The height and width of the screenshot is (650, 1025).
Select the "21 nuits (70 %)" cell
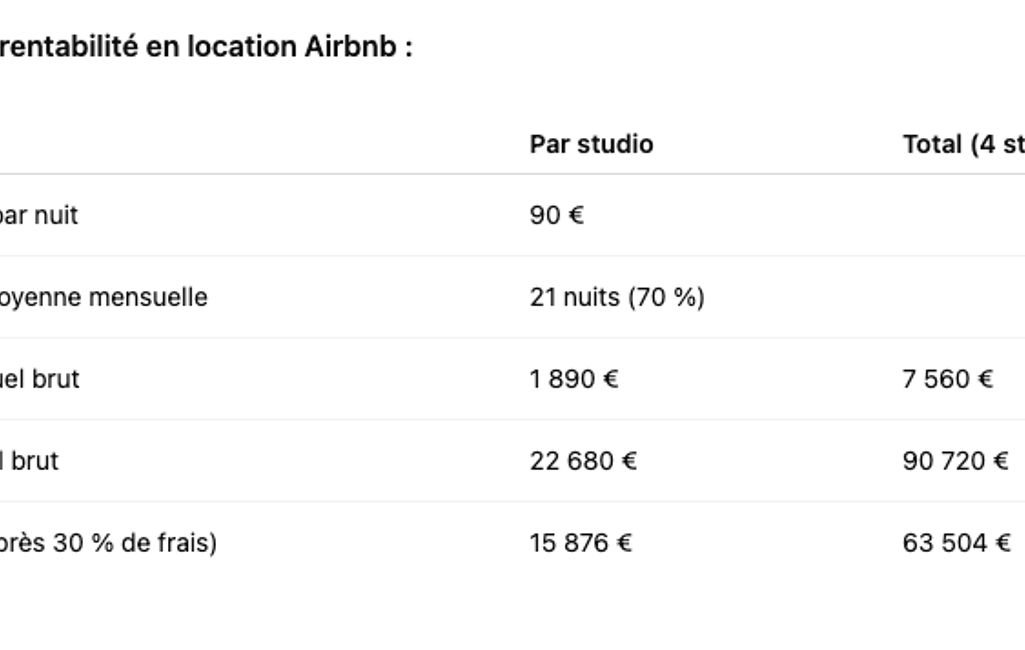point(617,297)
